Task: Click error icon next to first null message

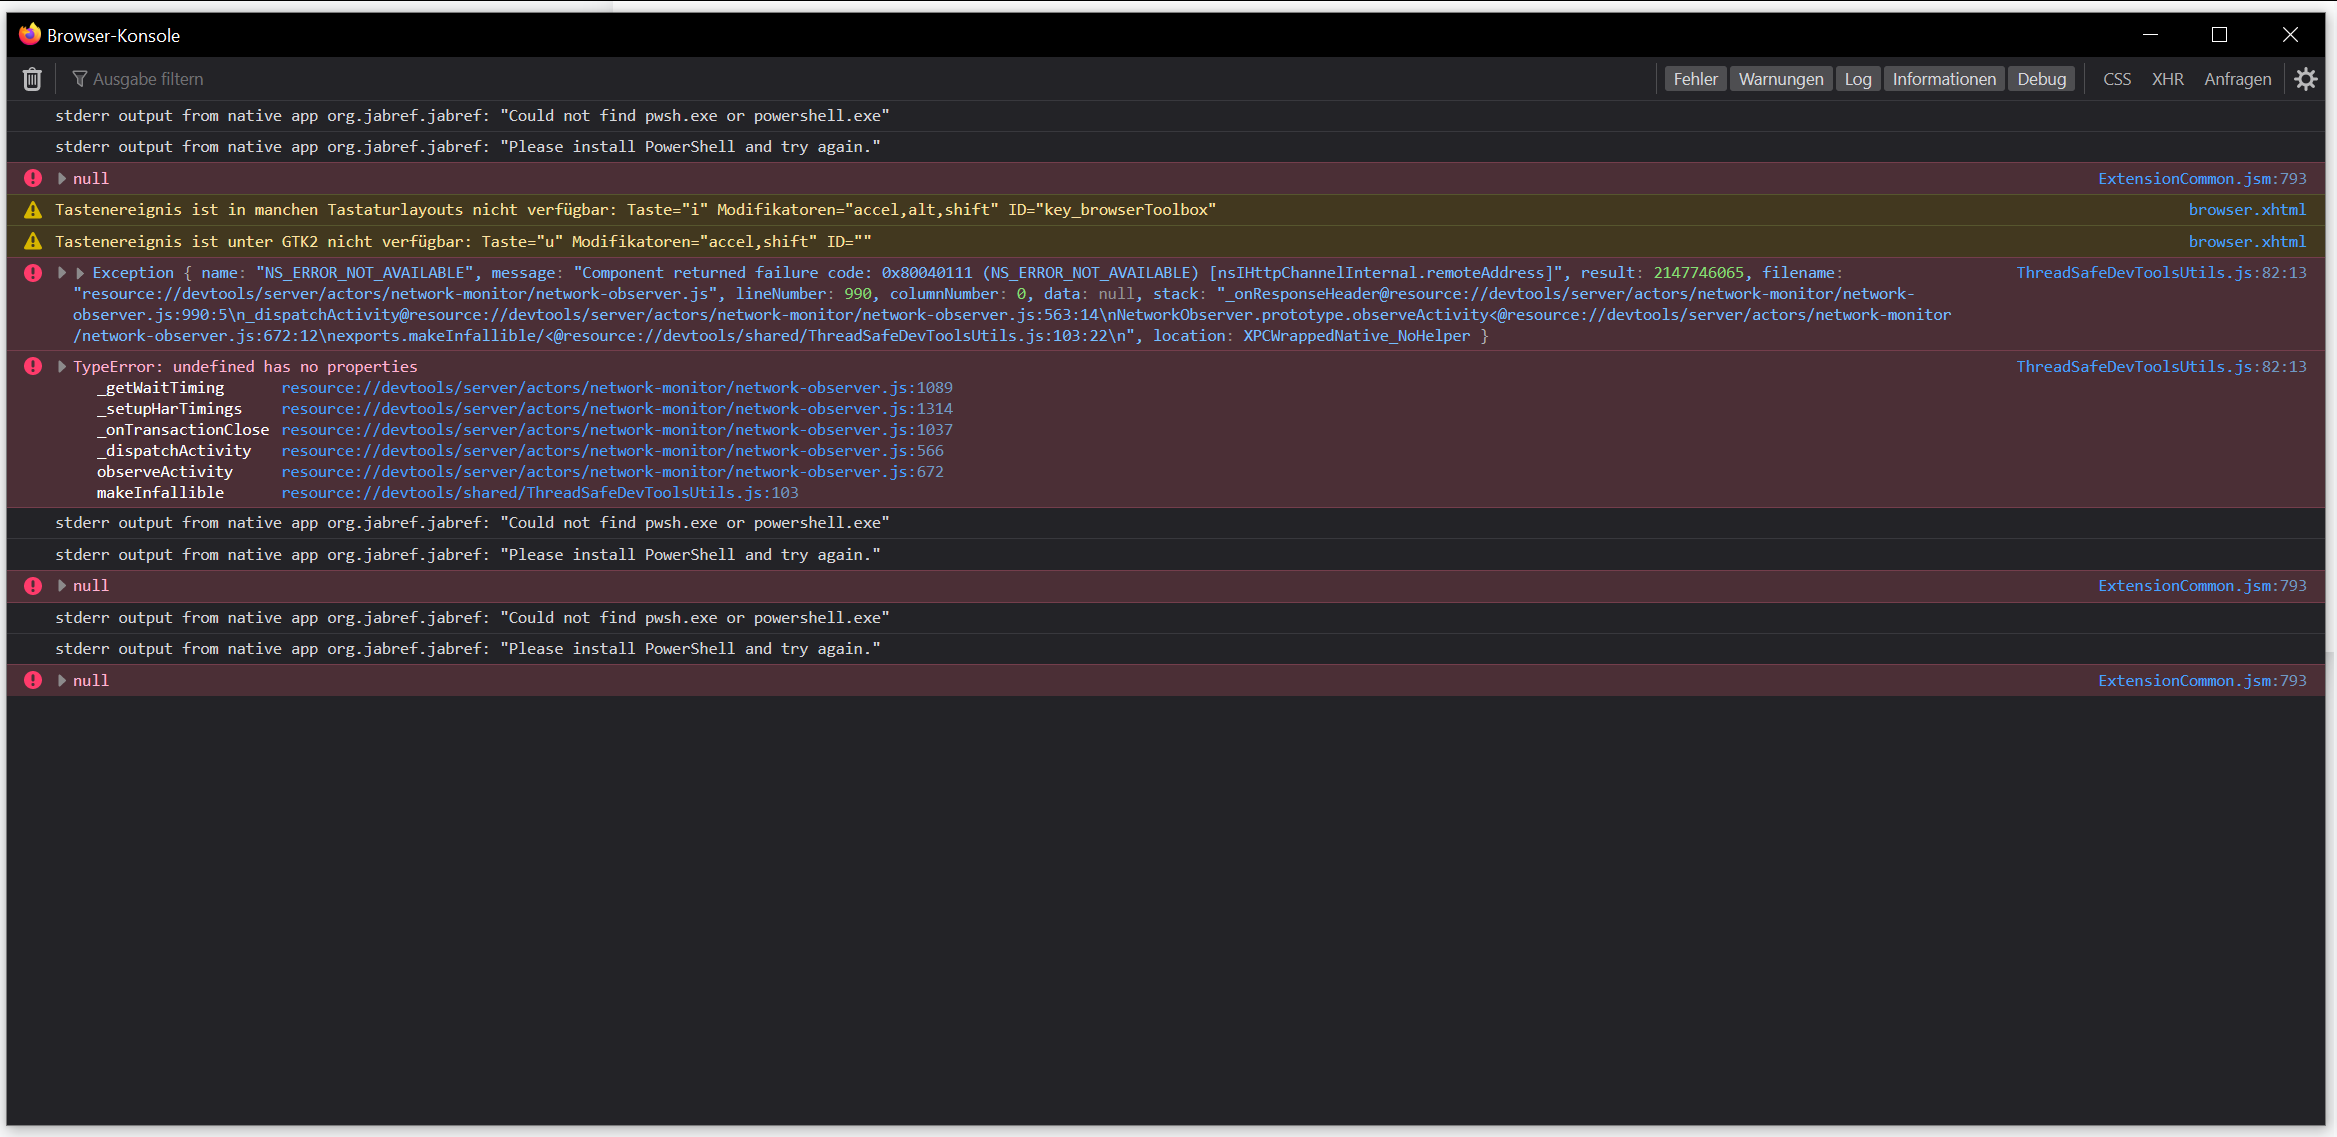Action: 32,177
